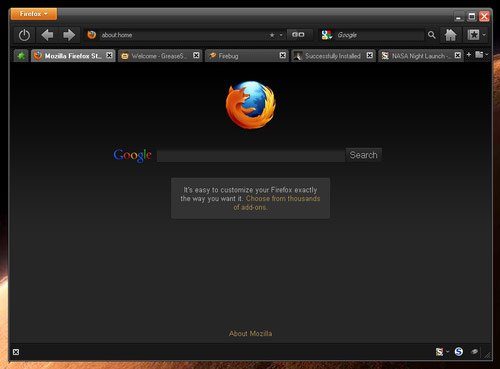The width and height of the screenshot is (500, 369).
Task: Close the Welcome - GreaseSpot tab
Action: pos(196,55)
